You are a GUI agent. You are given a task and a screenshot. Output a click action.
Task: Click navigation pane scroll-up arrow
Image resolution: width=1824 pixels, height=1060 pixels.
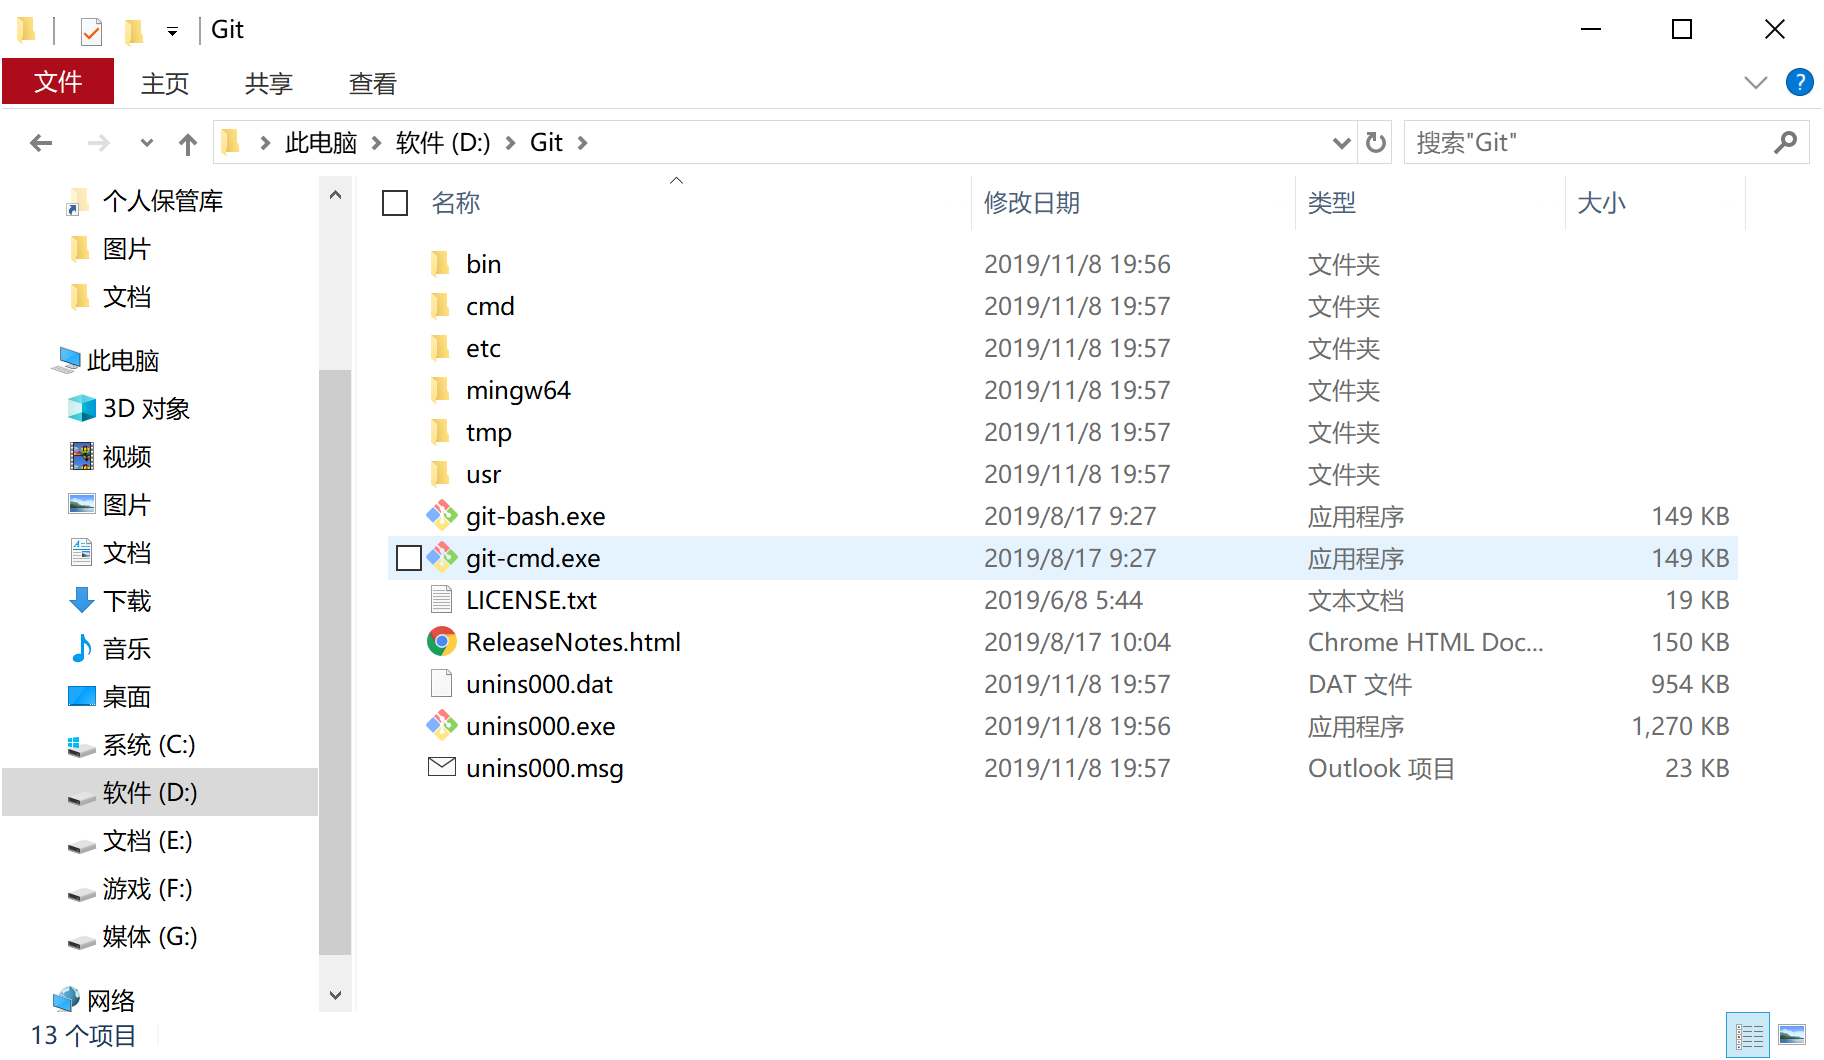coord(335,195)
